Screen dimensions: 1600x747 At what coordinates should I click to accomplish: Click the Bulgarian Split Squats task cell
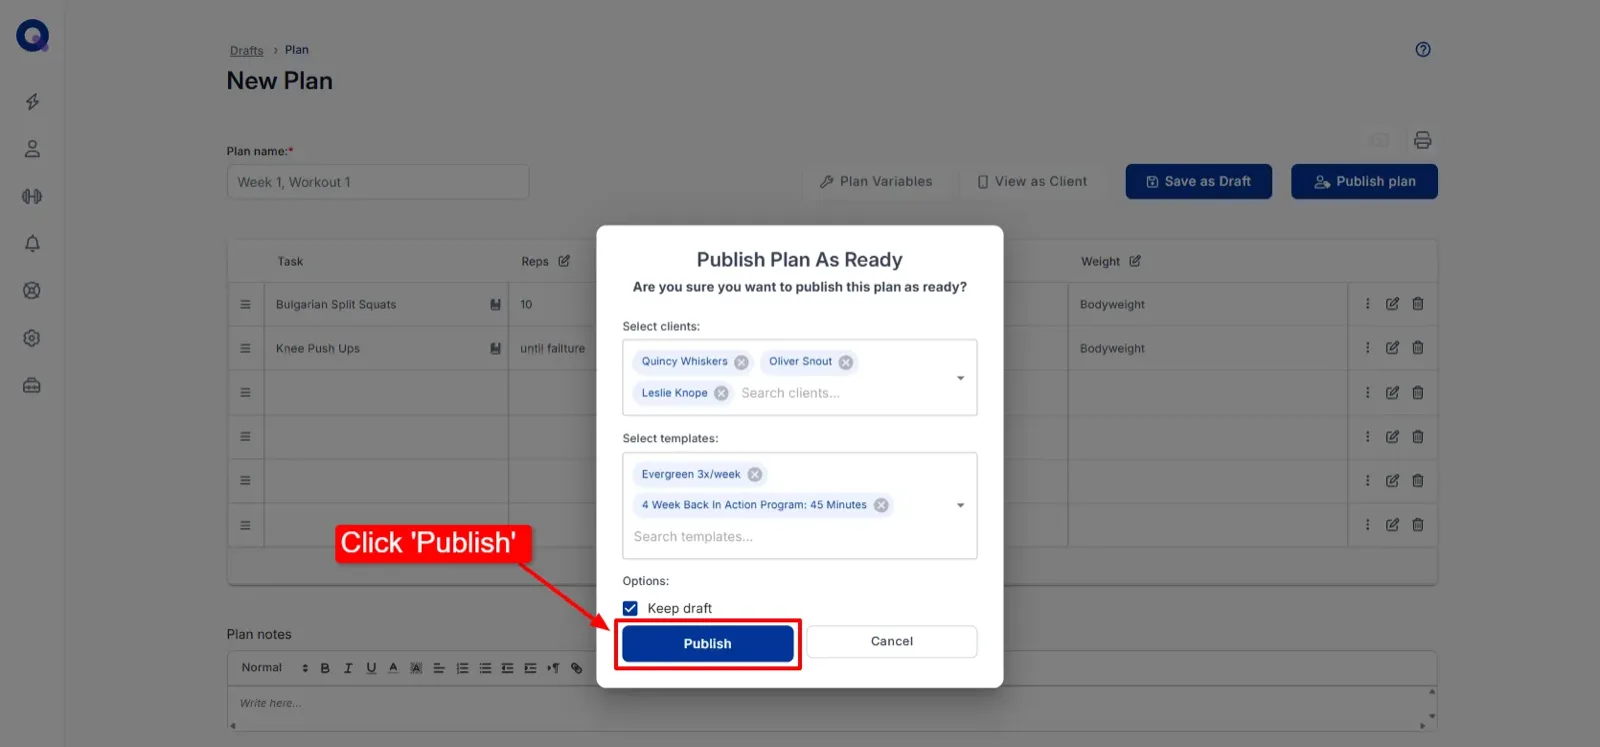coord(386,304)
